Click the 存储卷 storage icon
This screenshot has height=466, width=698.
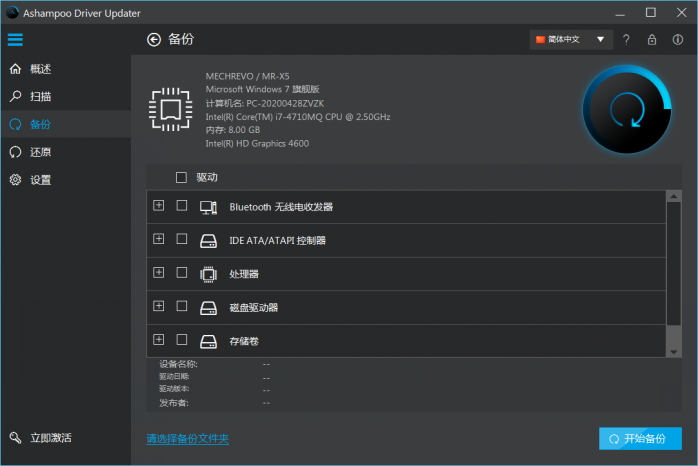(208, 341)
